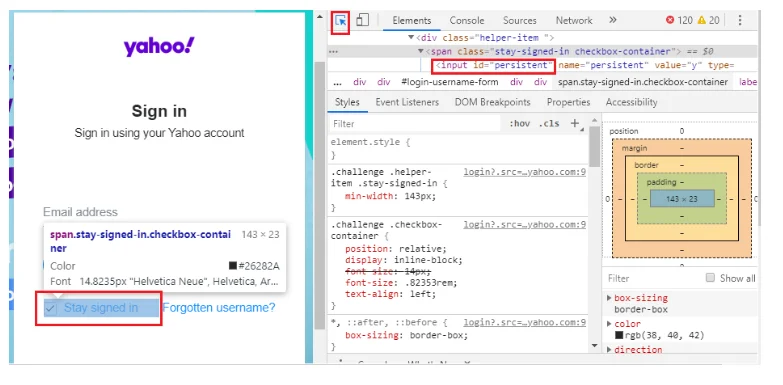This screenshot has width=783, height=385.
Task: Toggle the :hov element state button
Action: point(520,123)
